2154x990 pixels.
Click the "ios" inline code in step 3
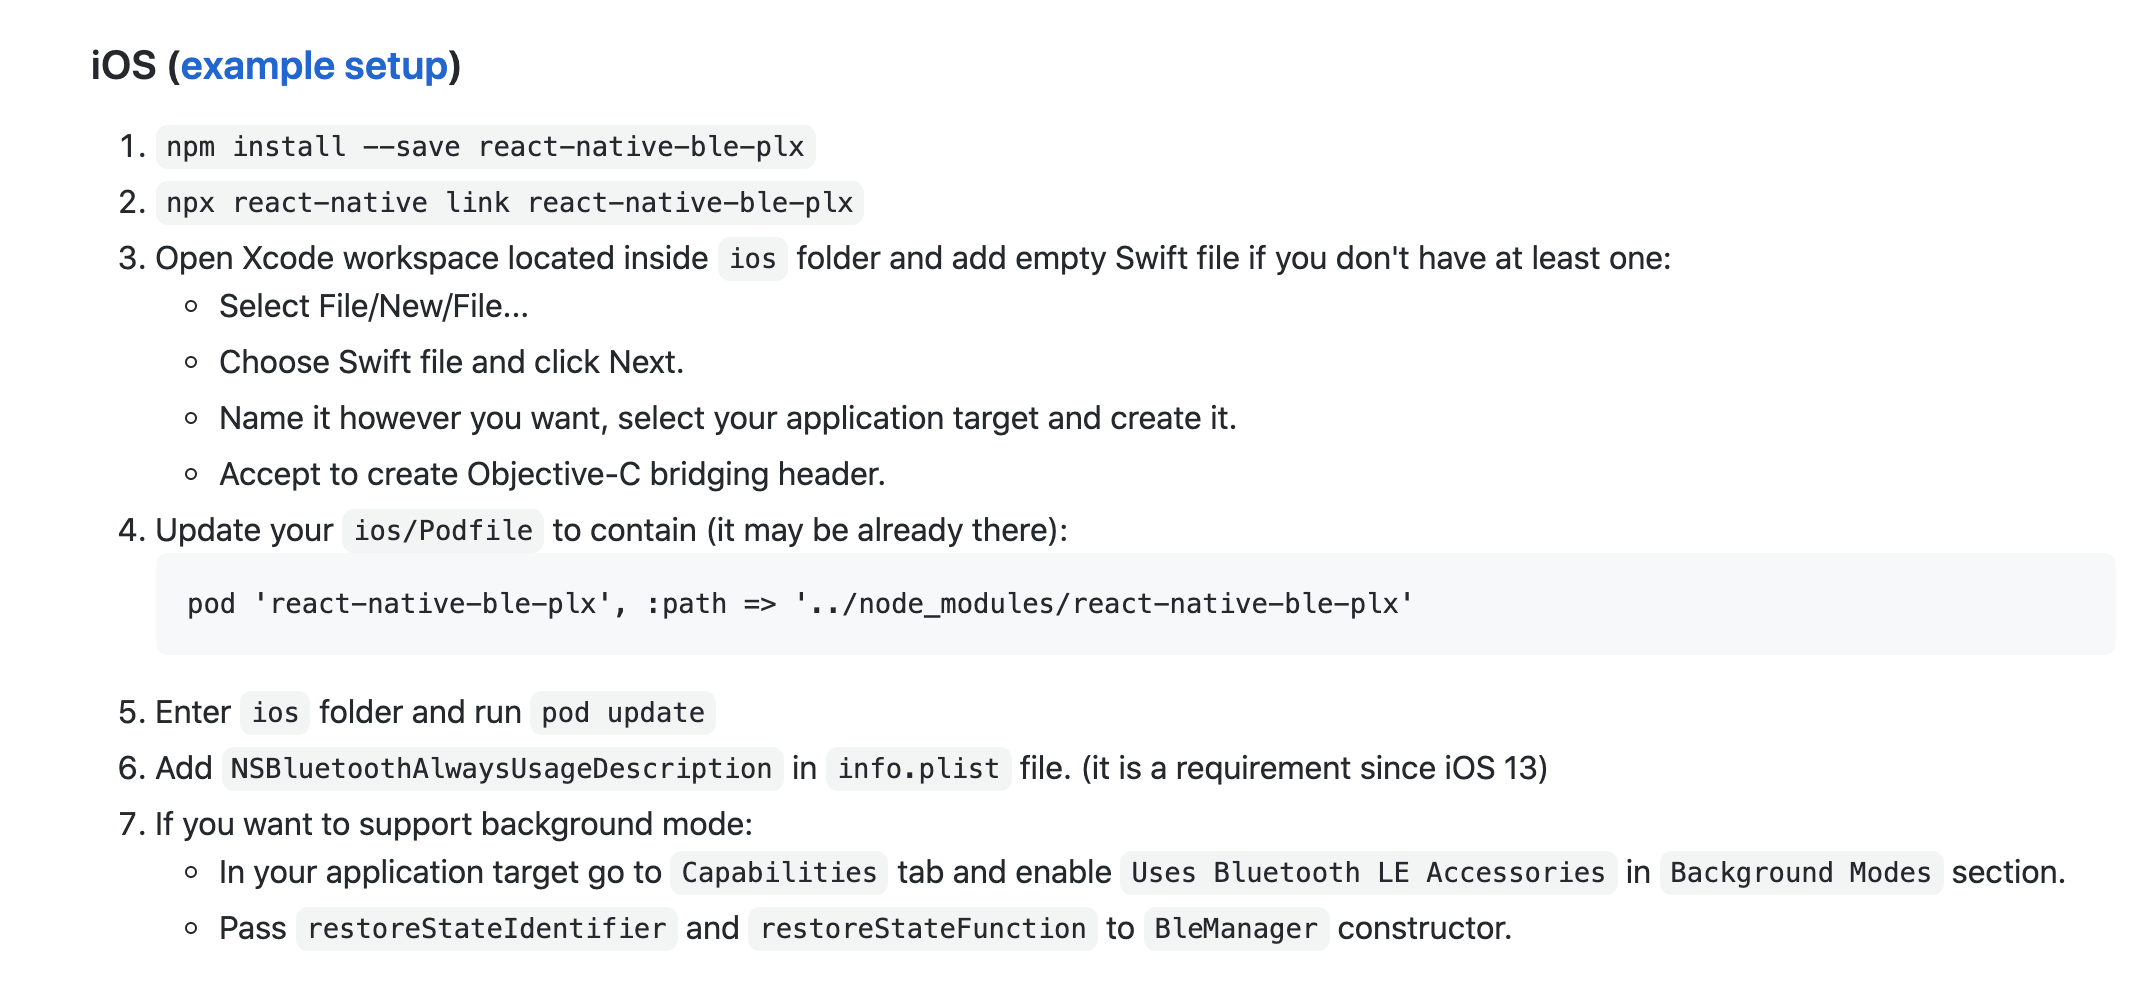pos(752,259)
